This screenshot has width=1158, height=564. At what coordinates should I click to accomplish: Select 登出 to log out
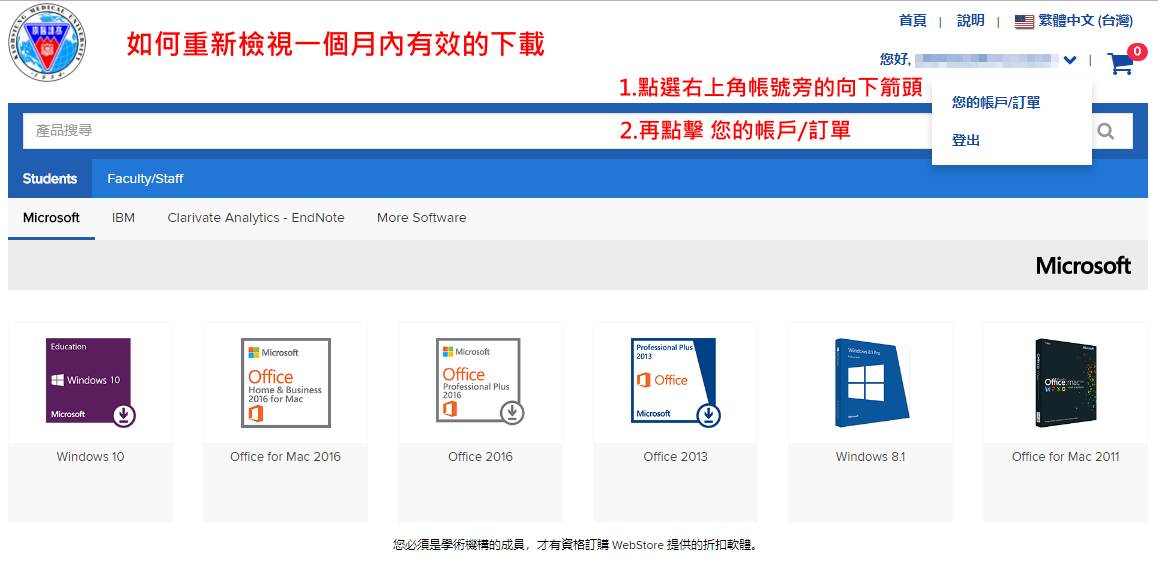(x=966, y=140)
